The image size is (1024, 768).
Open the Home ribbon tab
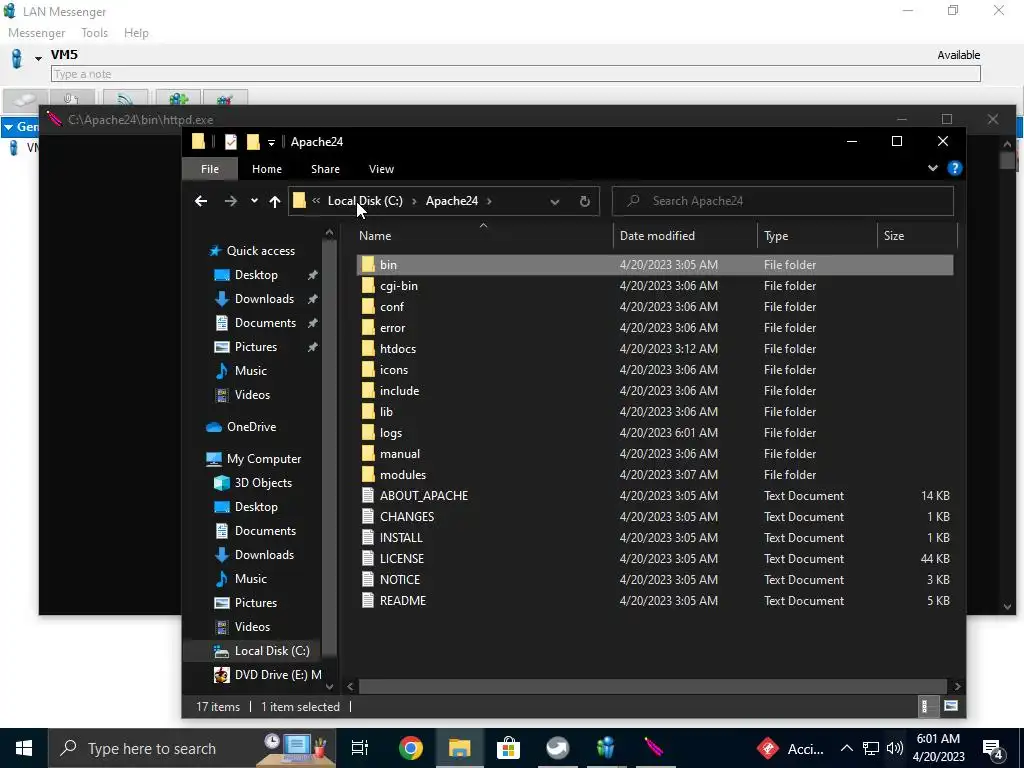point(267,169)
